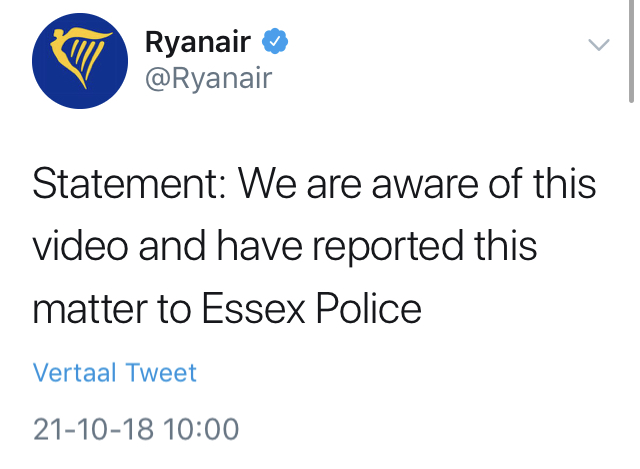Select the word Statement: in tweet

coord(129,184)
